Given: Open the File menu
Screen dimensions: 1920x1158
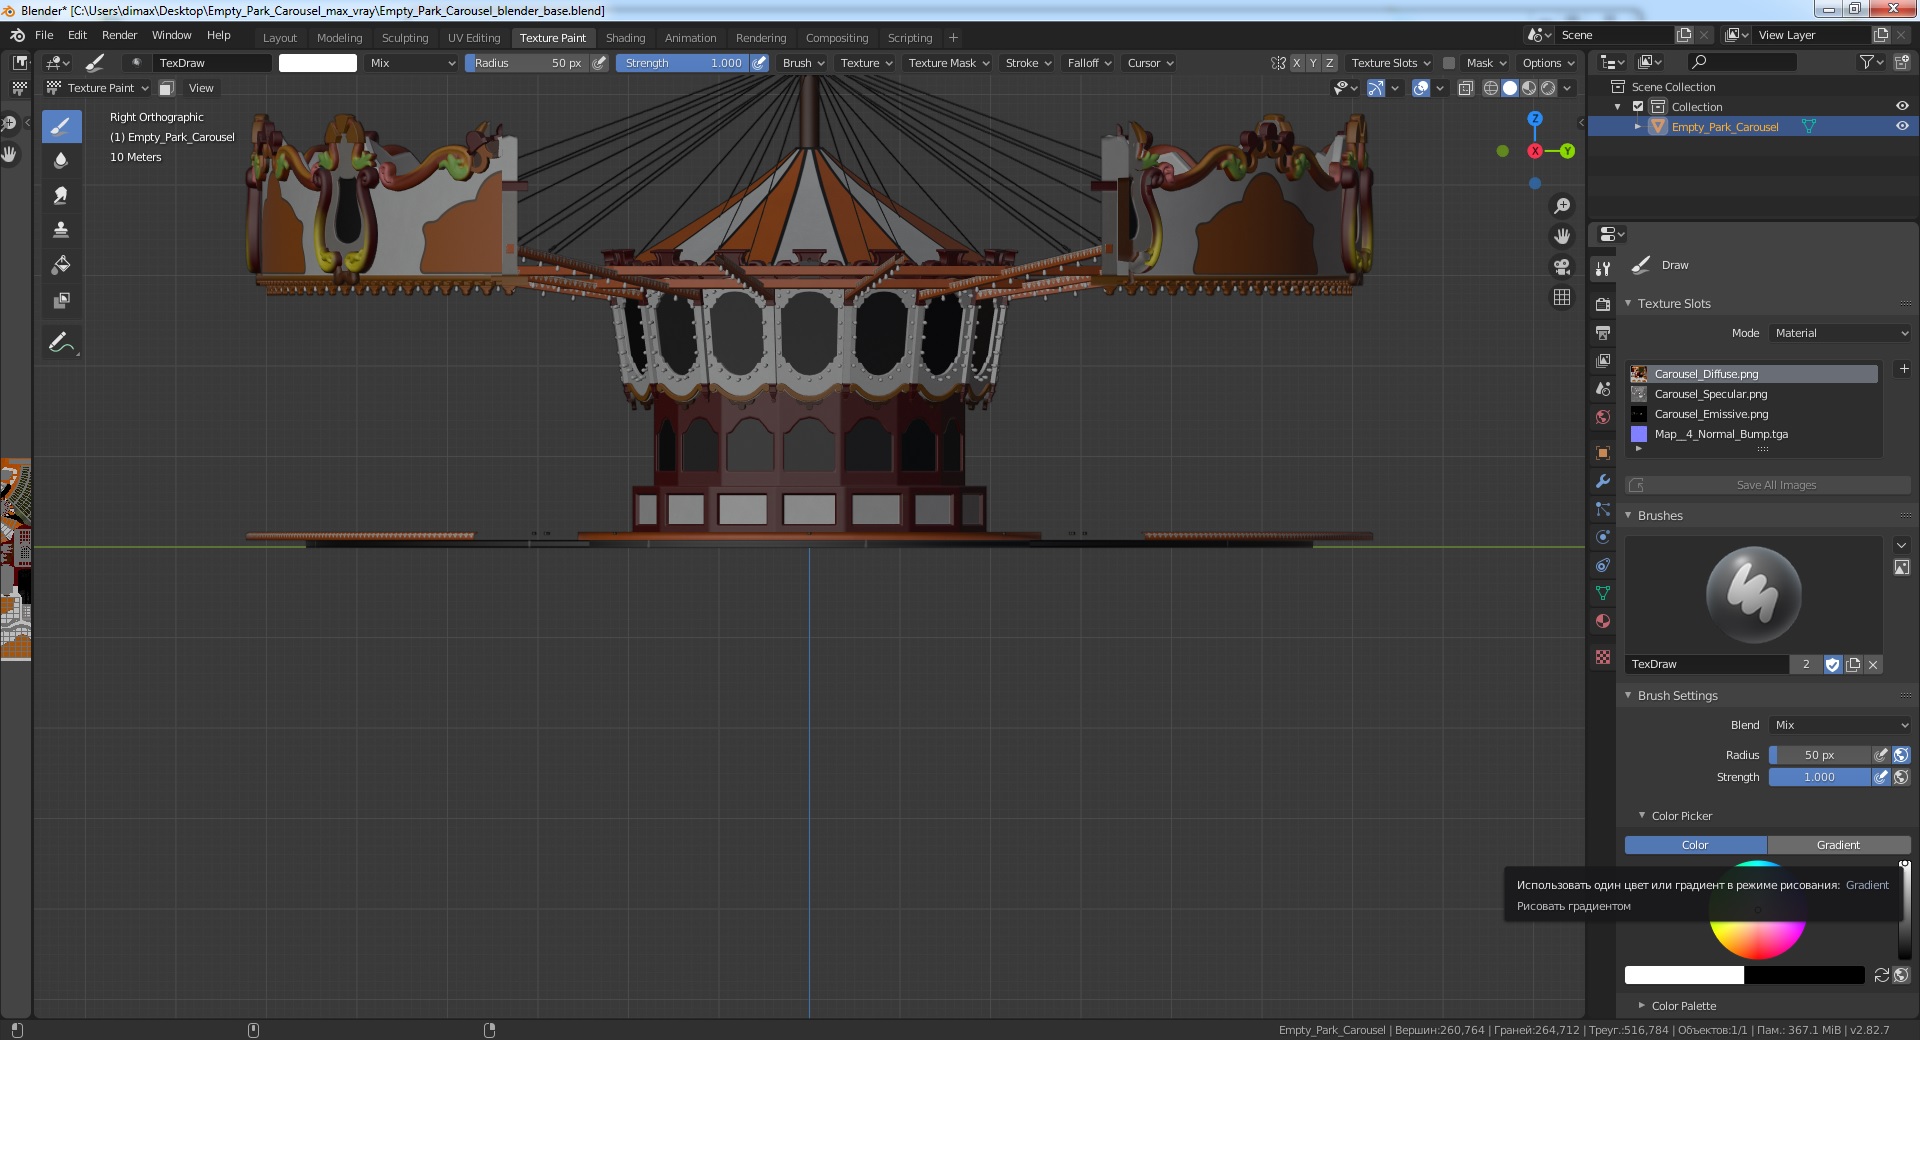Looking at the screenshot, I should tap(44, 35).
